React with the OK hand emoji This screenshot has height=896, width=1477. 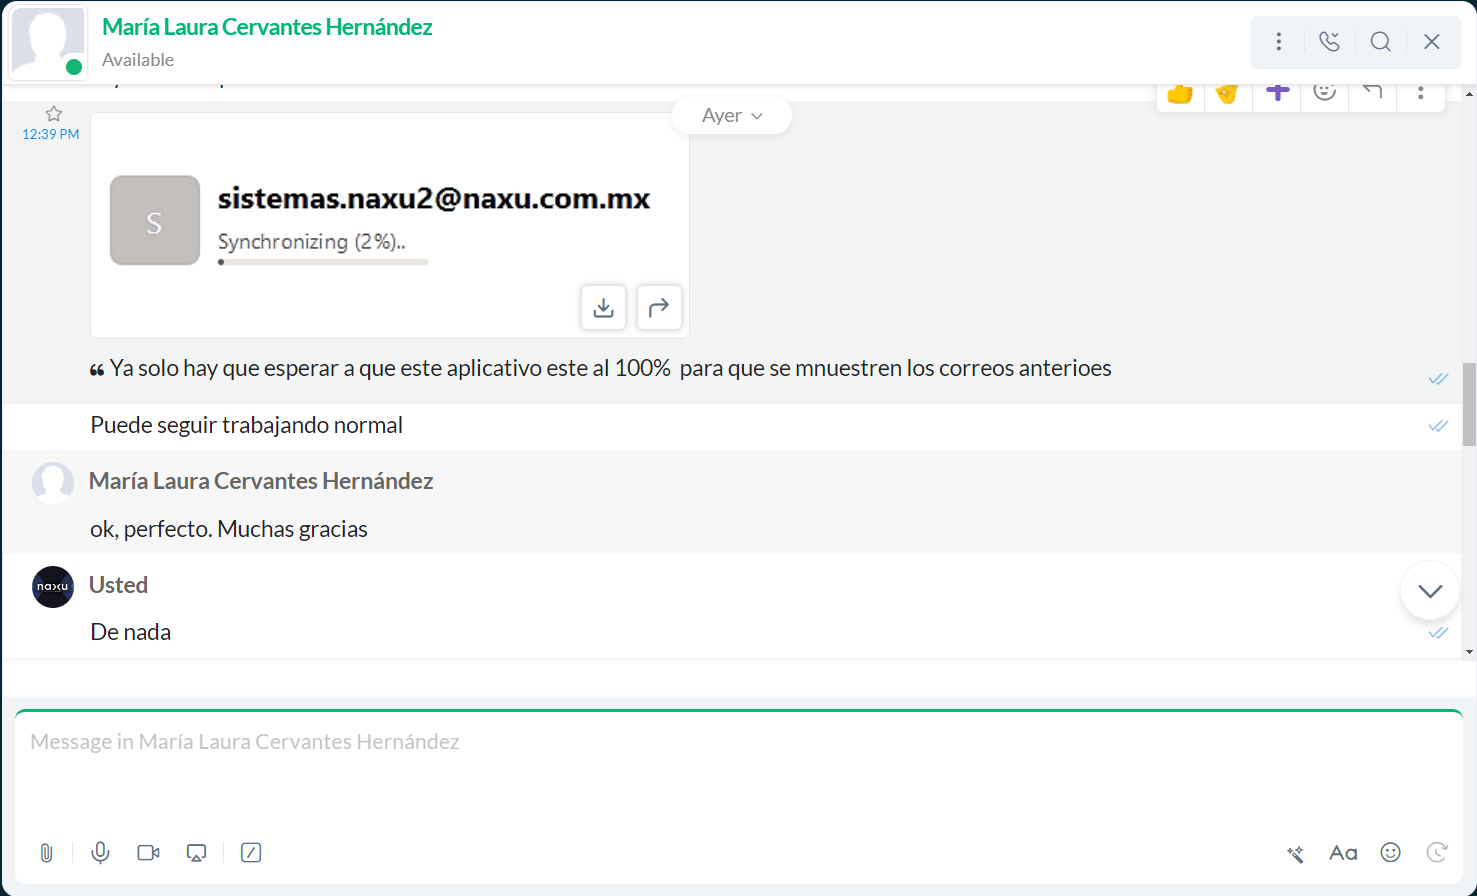pos(1227,94)
